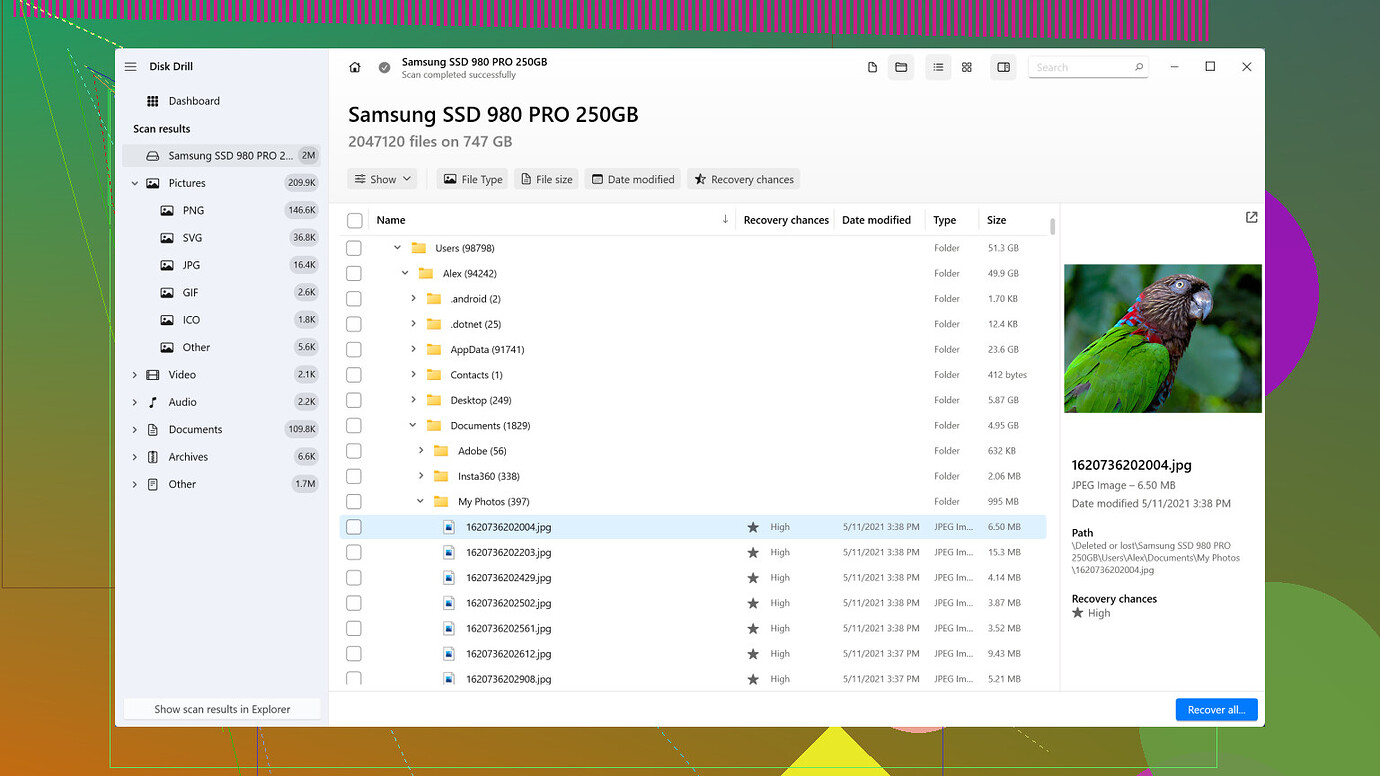The width and height of the screenshot is (1380, 776).
Task: Toggle the preview panel icon
Action: (x=1003, y=66)
